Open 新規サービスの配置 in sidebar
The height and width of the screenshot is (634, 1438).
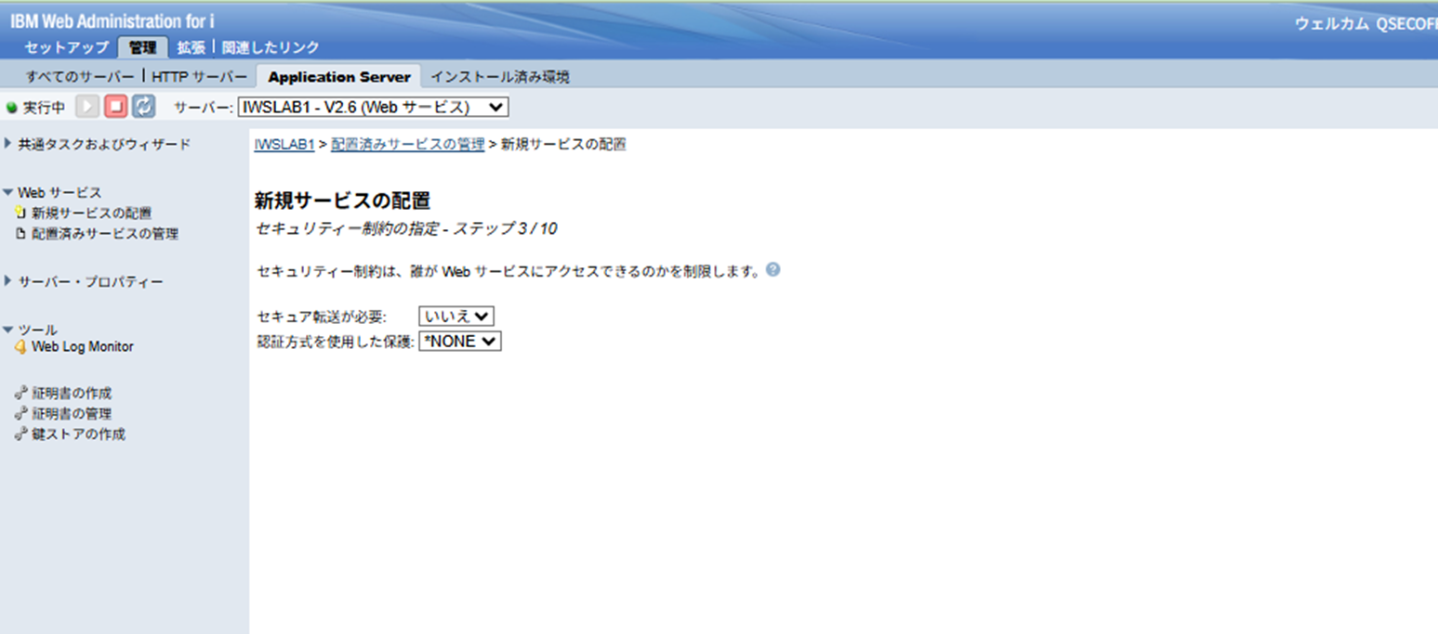pyautogui.click(x=92, y=213)
